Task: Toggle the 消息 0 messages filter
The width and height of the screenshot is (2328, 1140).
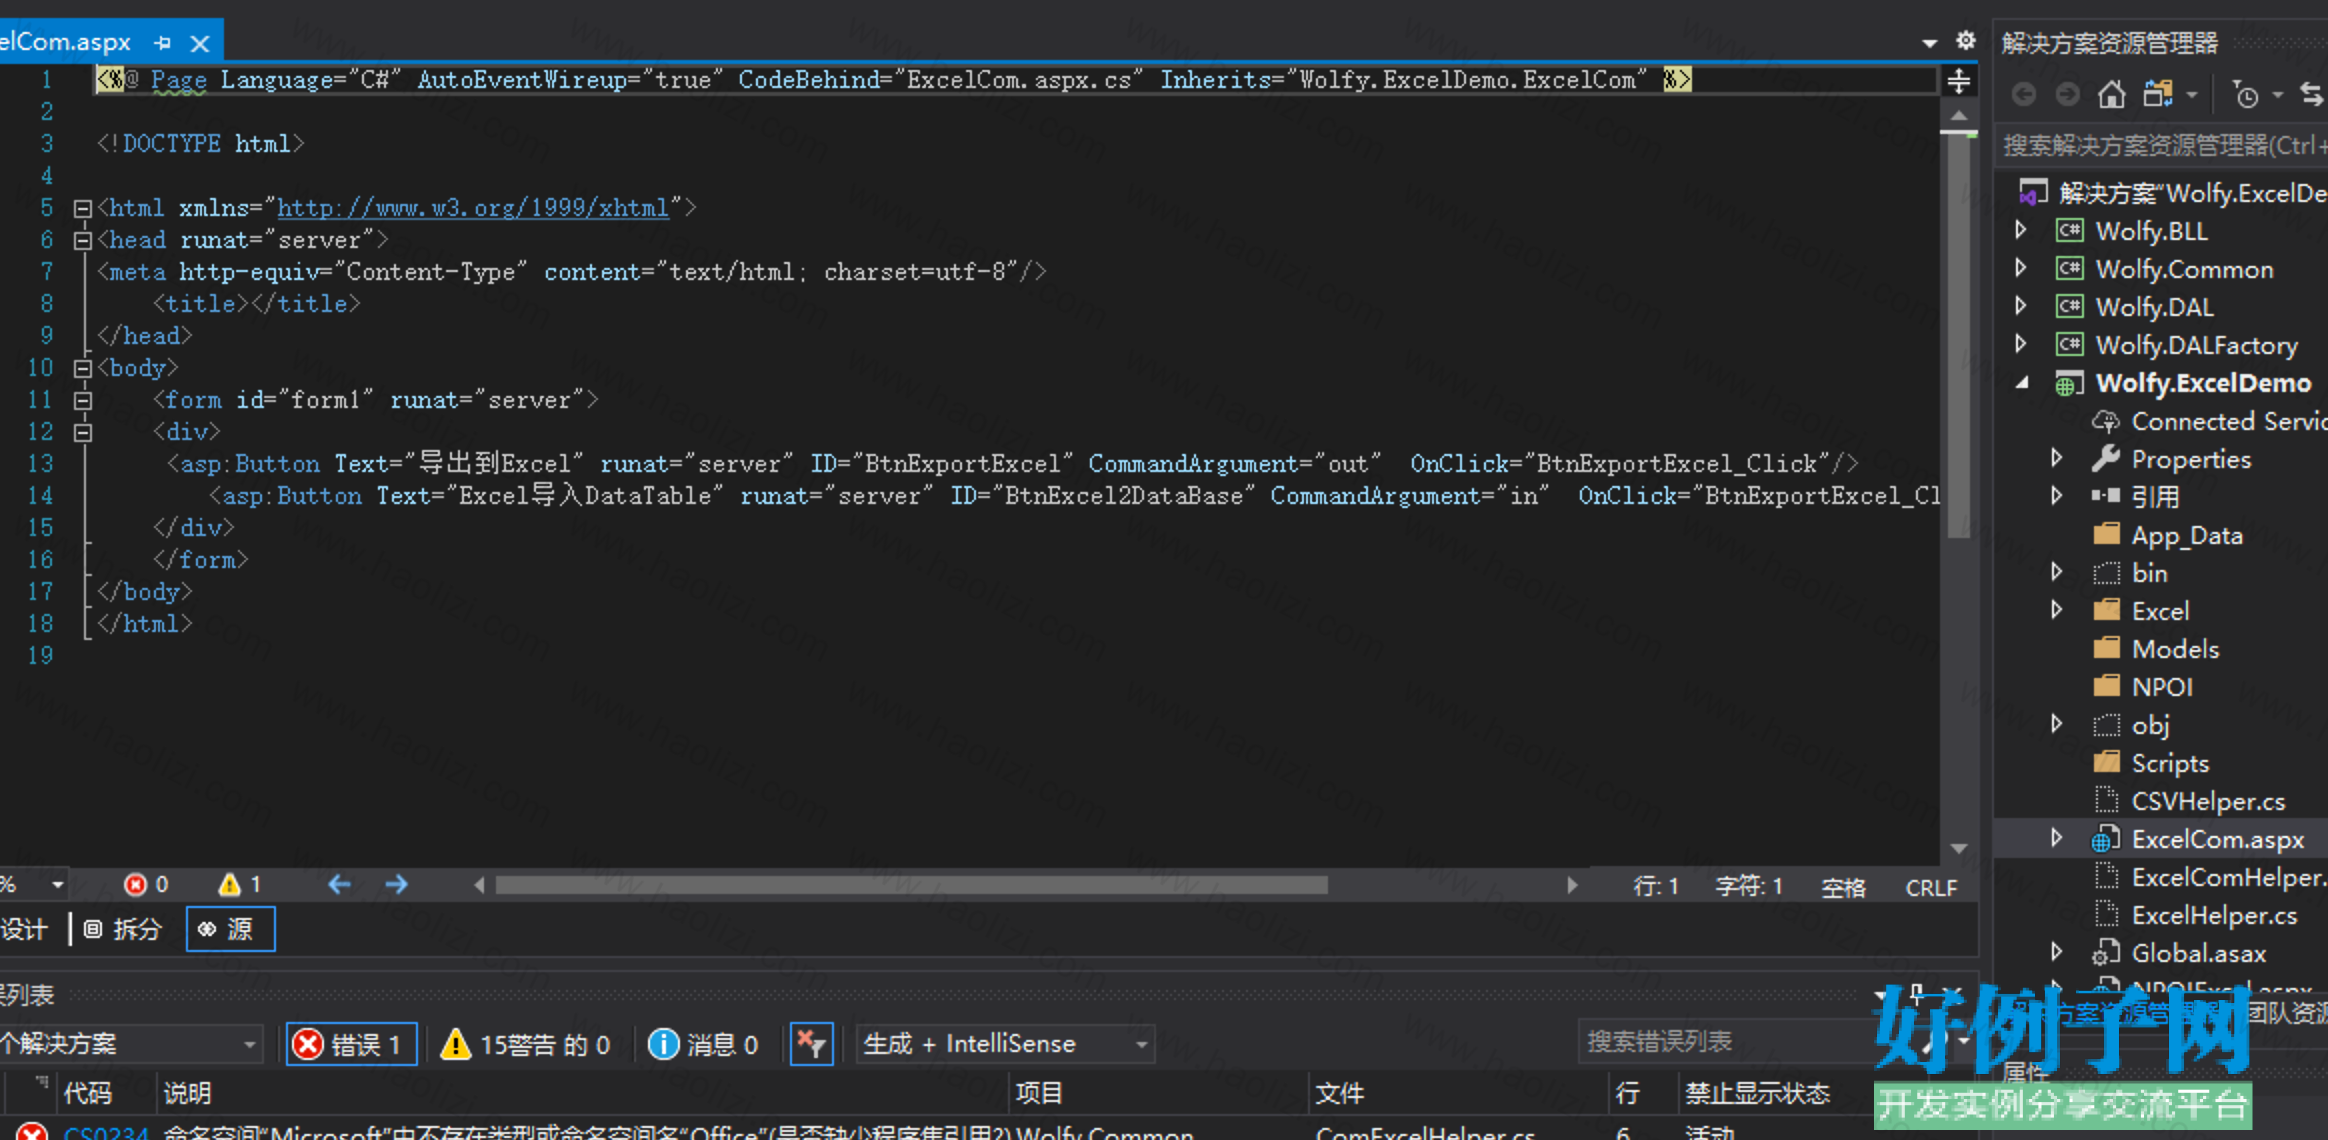Action: (x=703, y=1044)
